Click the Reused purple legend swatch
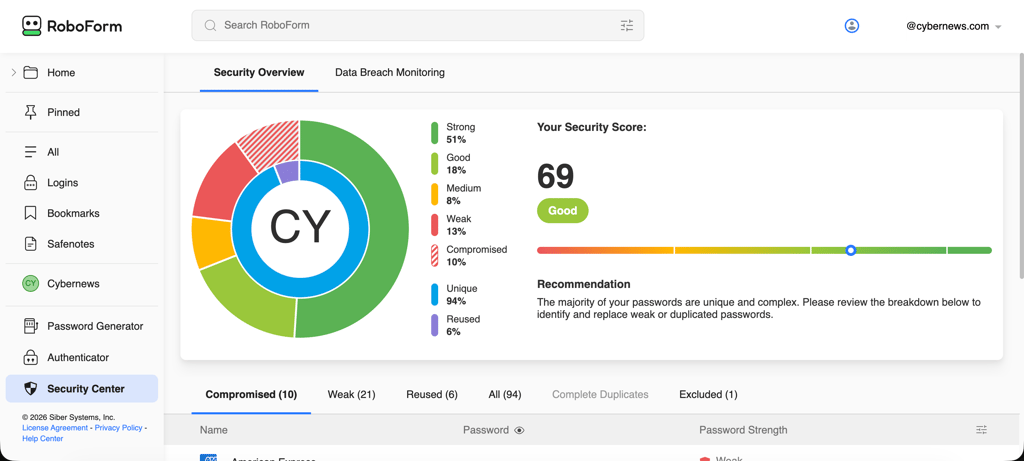 [x=434, y=325]
